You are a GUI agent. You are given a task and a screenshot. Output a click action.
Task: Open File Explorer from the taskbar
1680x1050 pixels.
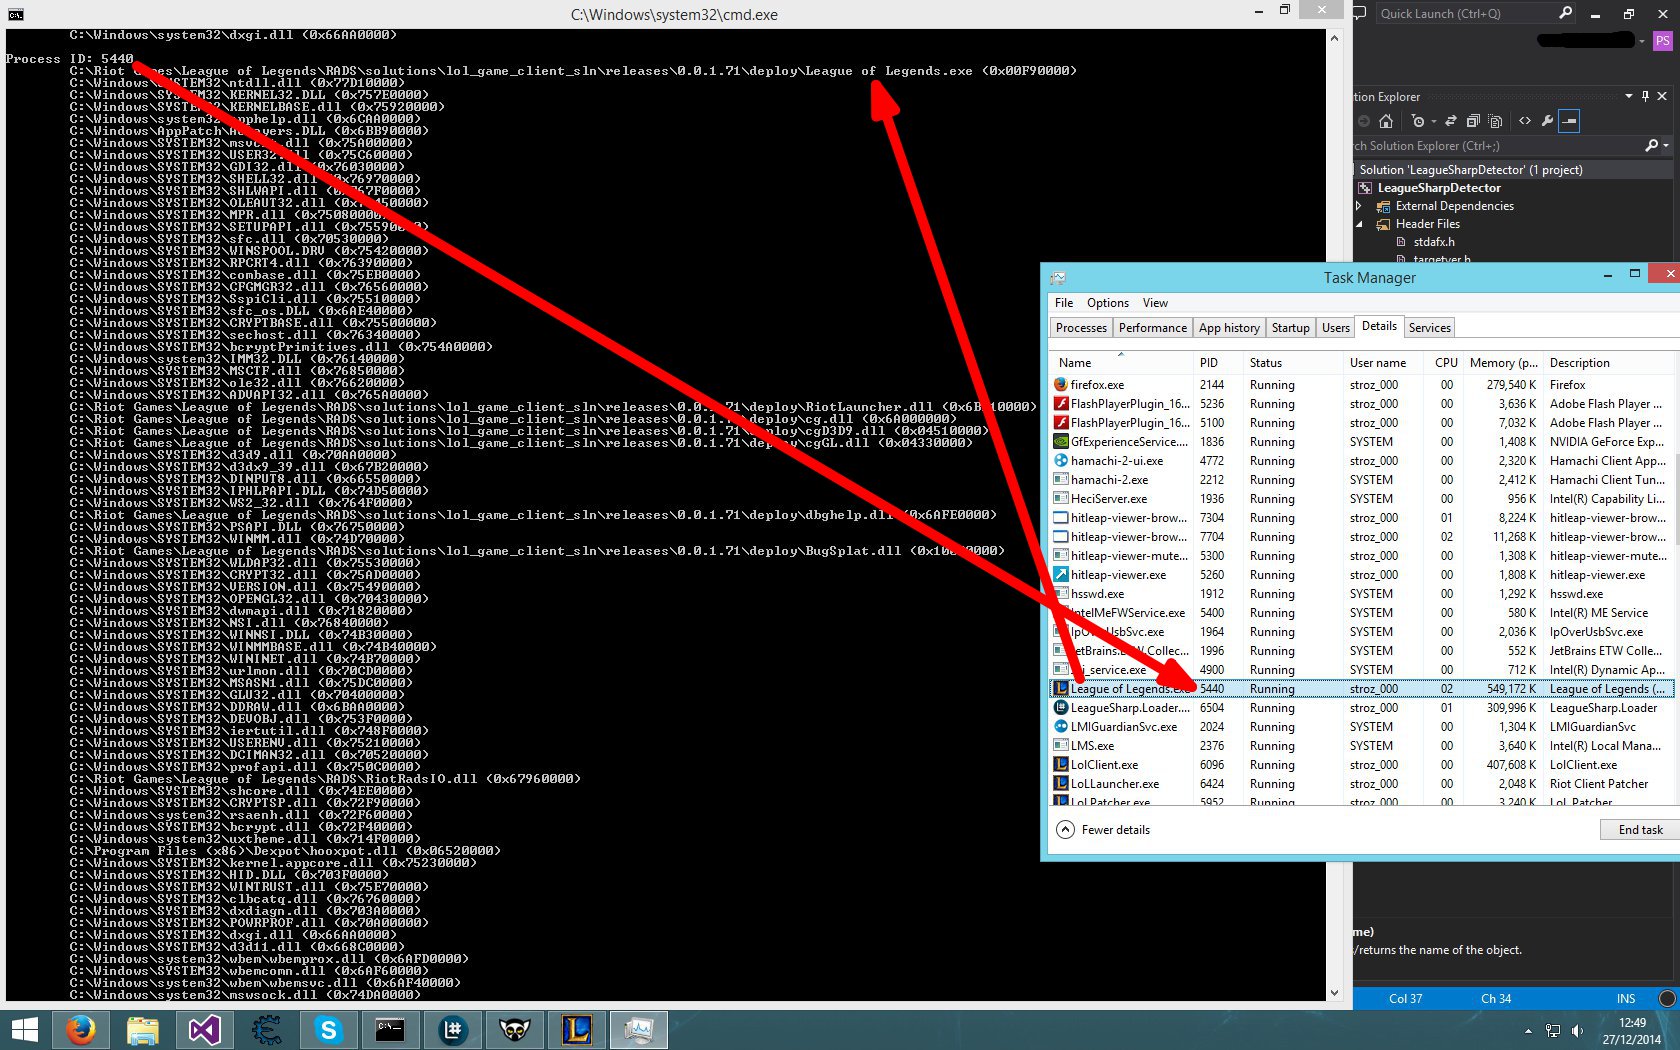(x=142, y=1029)
